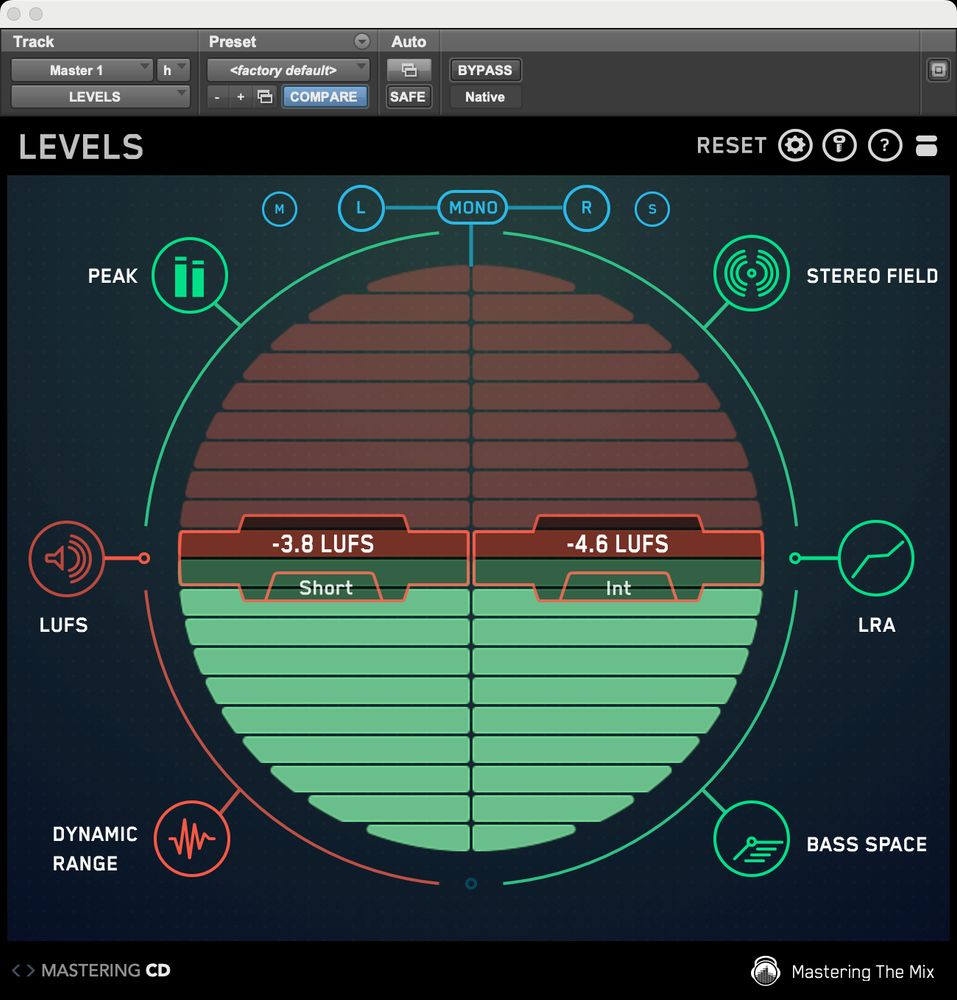Toggle the L left channel solo
This screenshot has width=957, height=1000.
(361, 208)
